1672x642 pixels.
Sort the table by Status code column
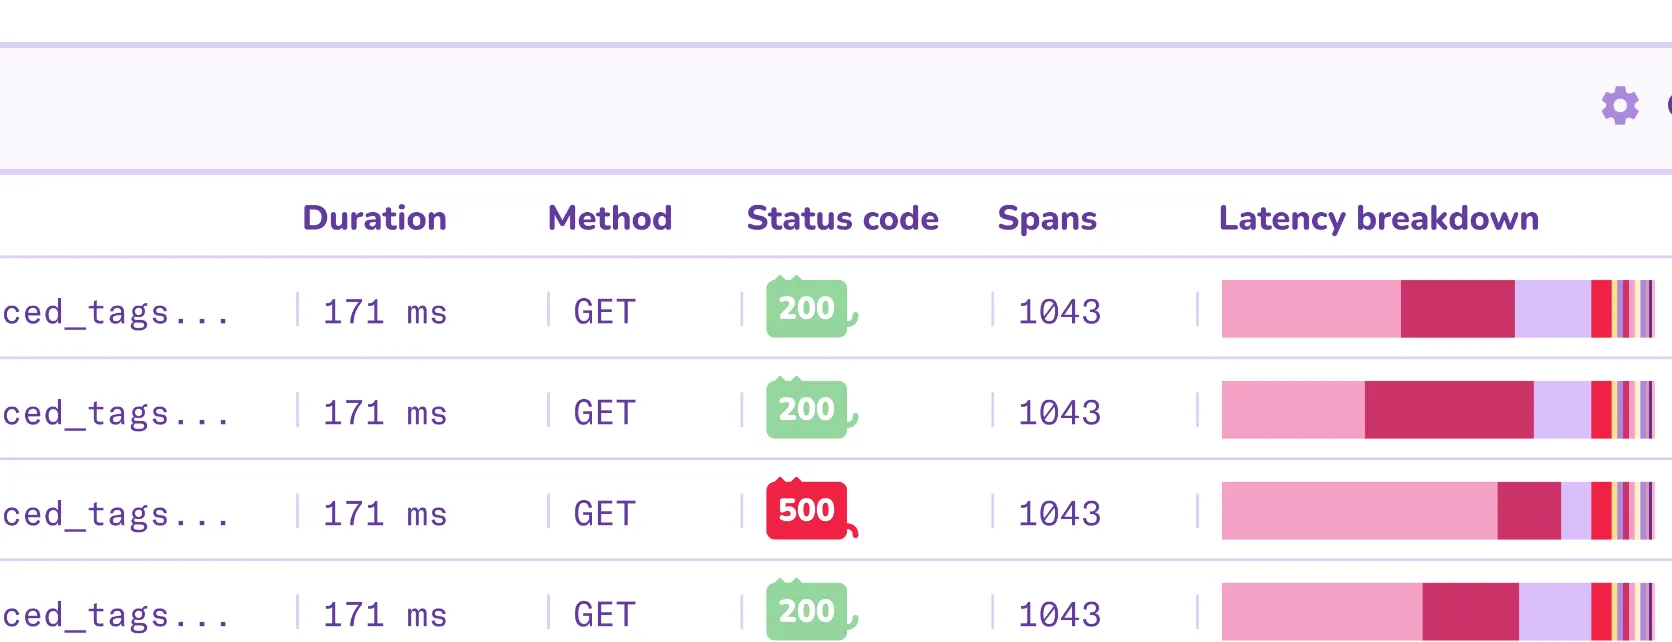(x=842, y=218)
